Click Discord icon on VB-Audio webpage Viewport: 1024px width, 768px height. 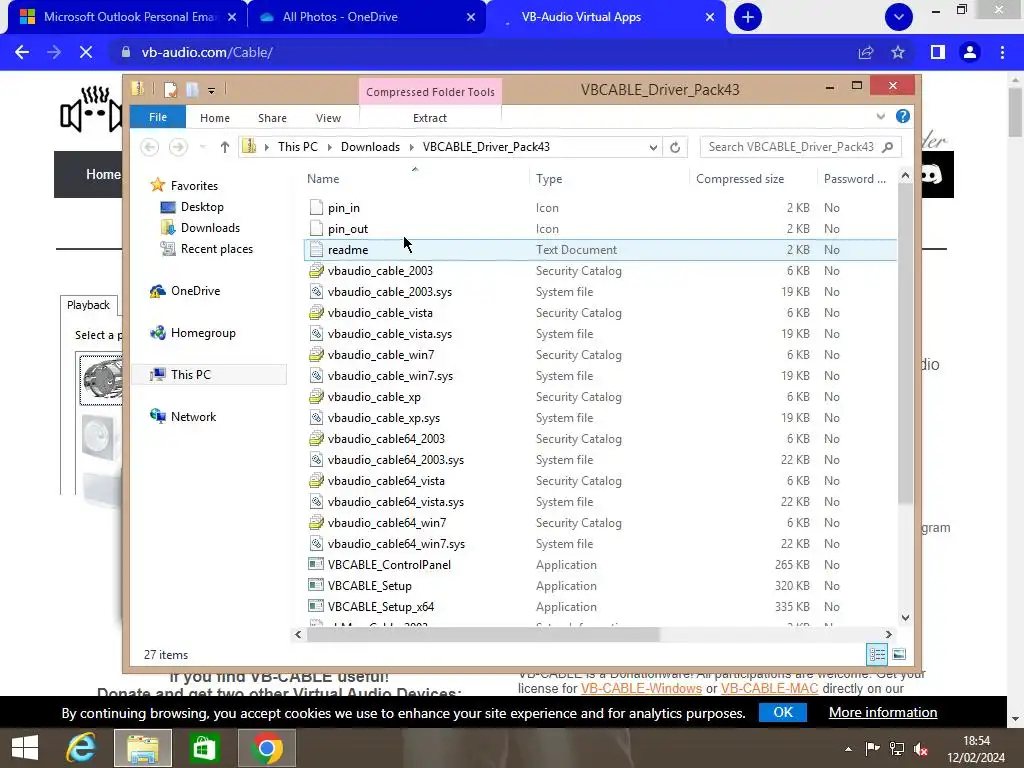point(930,174)
